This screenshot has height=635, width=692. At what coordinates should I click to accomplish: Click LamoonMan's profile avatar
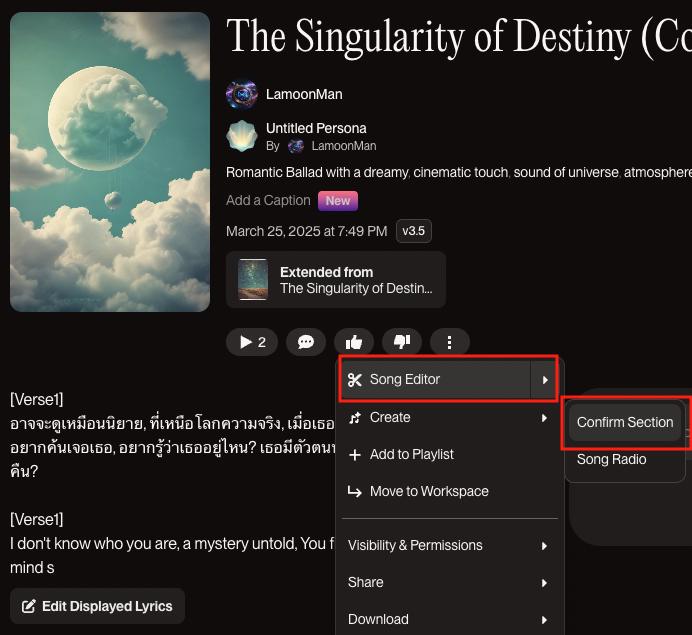(x=242, y=94)
